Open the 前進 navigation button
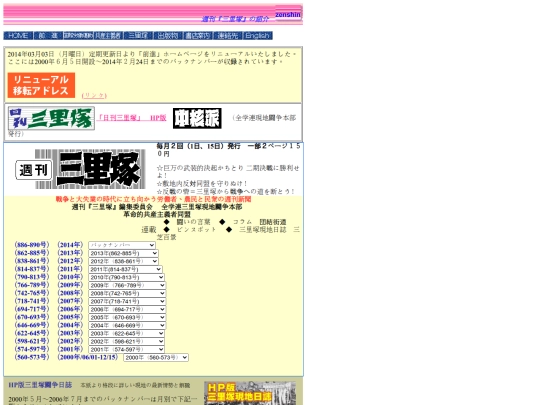Viewport: 540px width, 405px height. 48,36
